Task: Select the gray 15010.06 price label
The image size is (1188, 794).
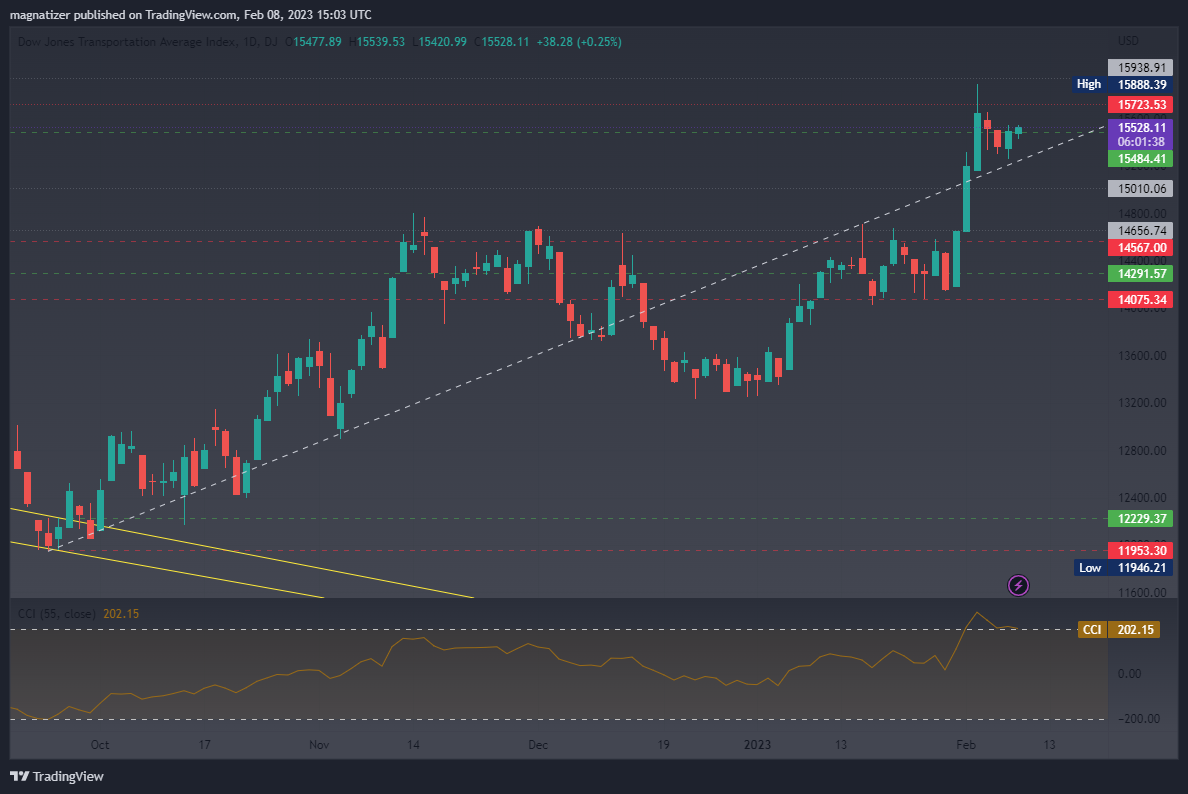Action: point(1140,188)
